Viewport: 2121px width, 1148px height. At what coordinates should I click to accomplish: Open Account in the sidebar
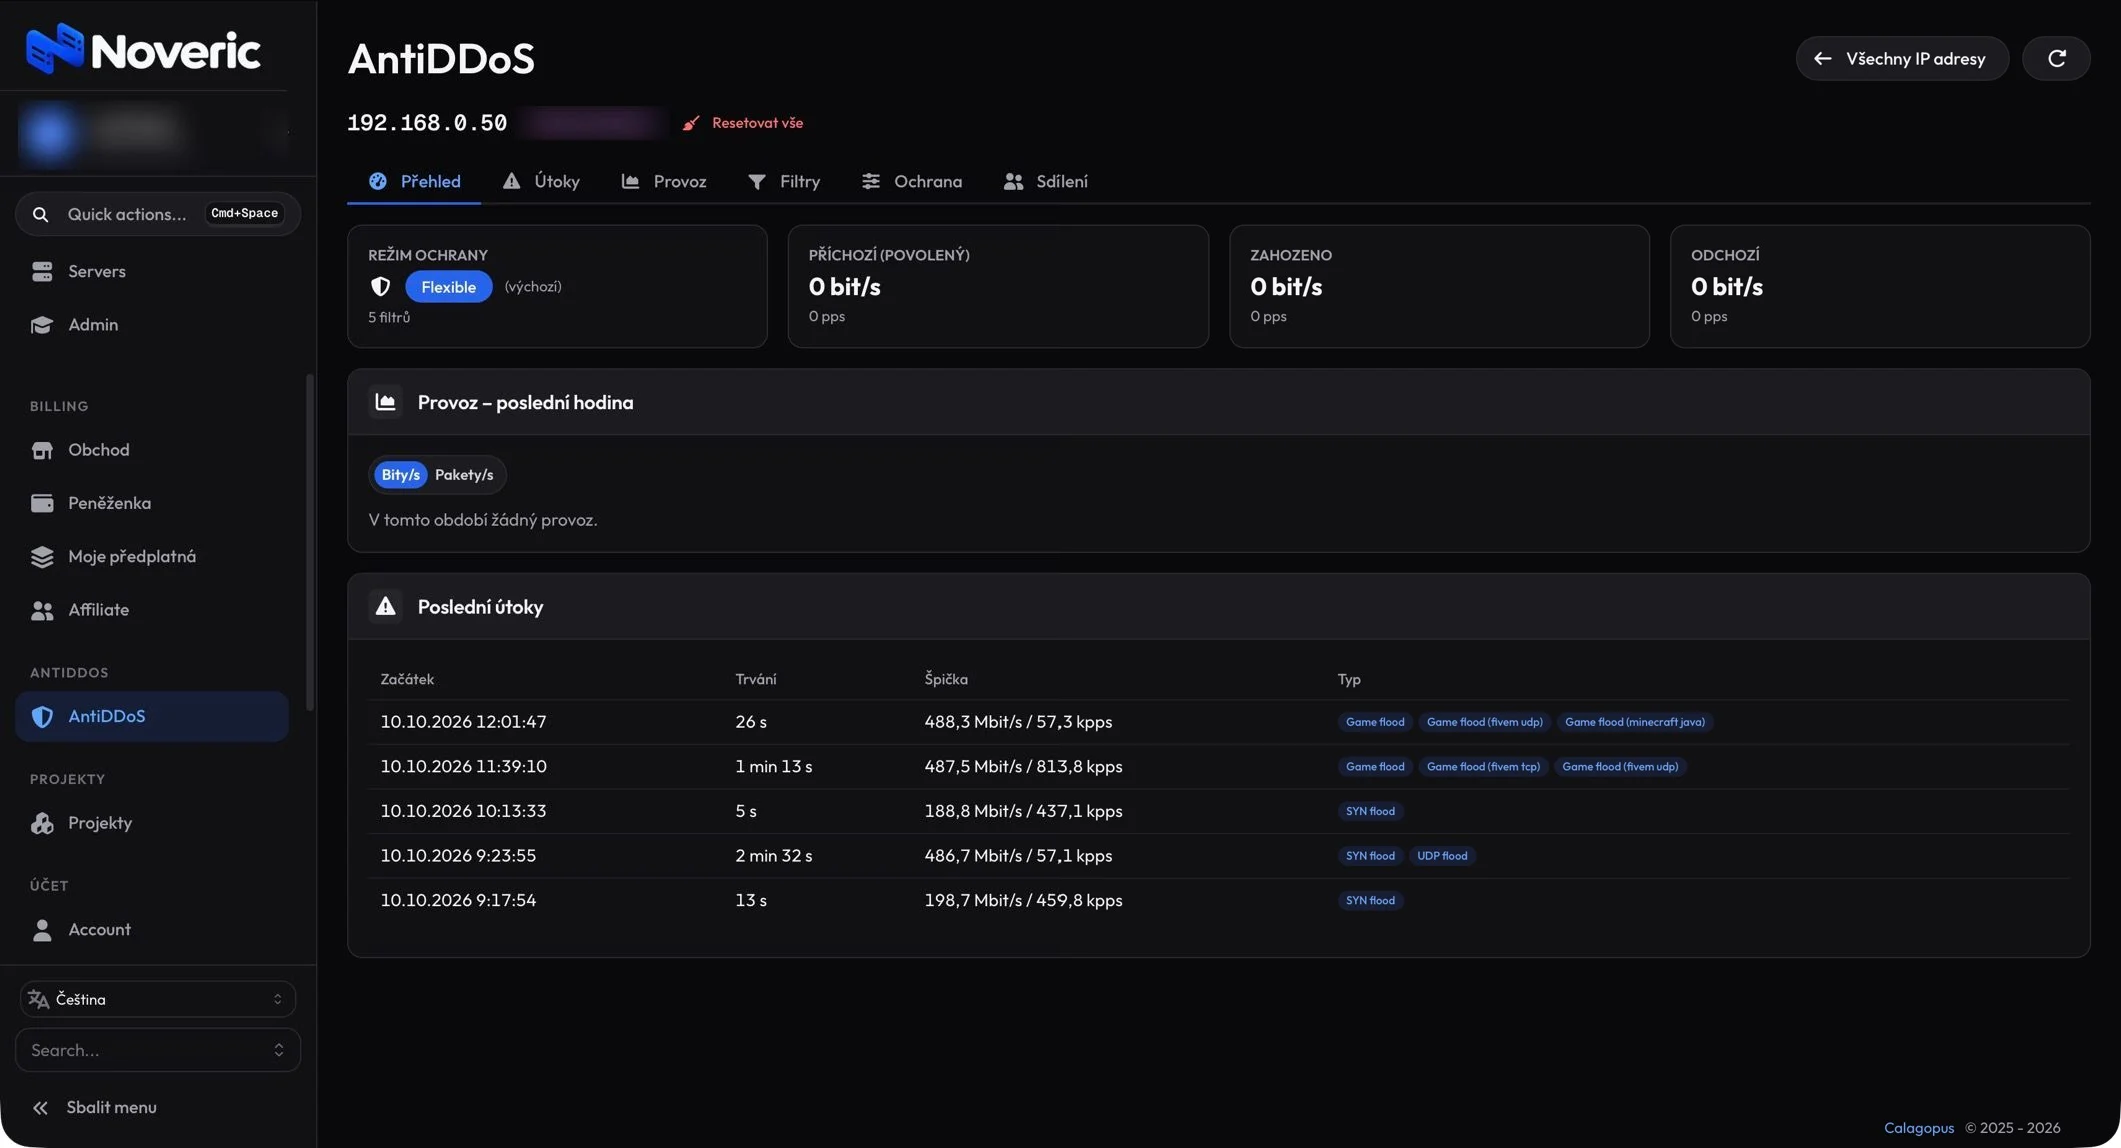tap(152, 929)
